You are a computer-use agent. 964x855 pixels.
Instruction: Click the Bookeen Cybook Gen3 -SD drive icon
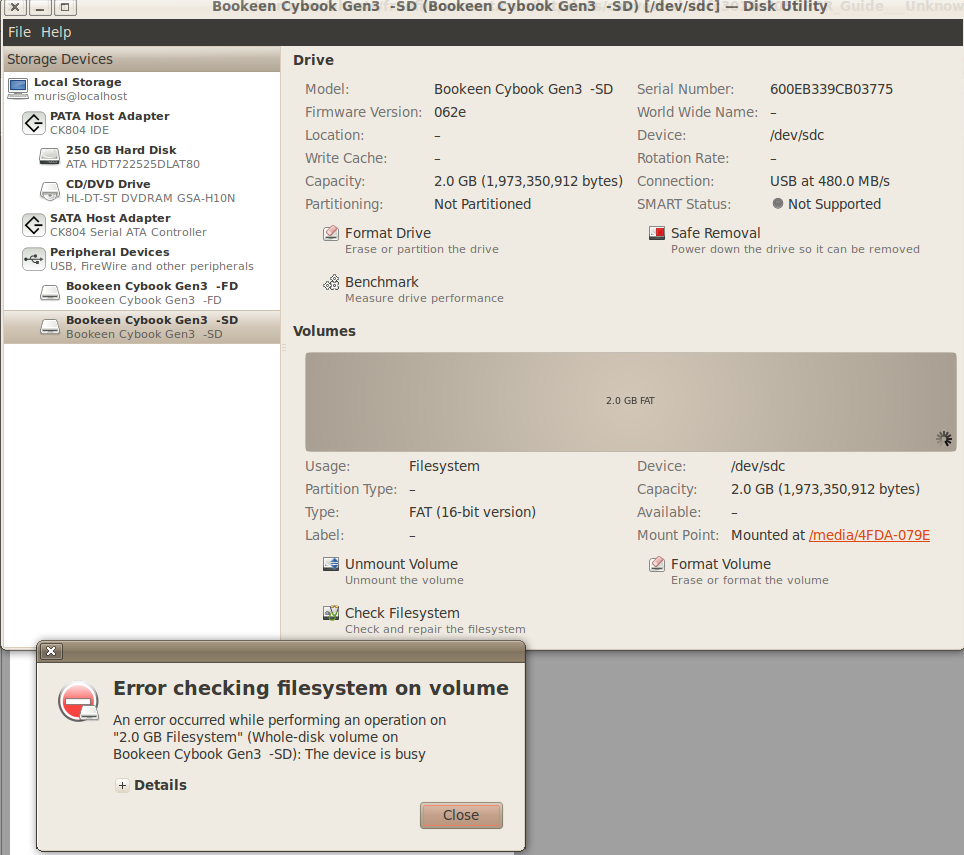[x=49, y=326]
